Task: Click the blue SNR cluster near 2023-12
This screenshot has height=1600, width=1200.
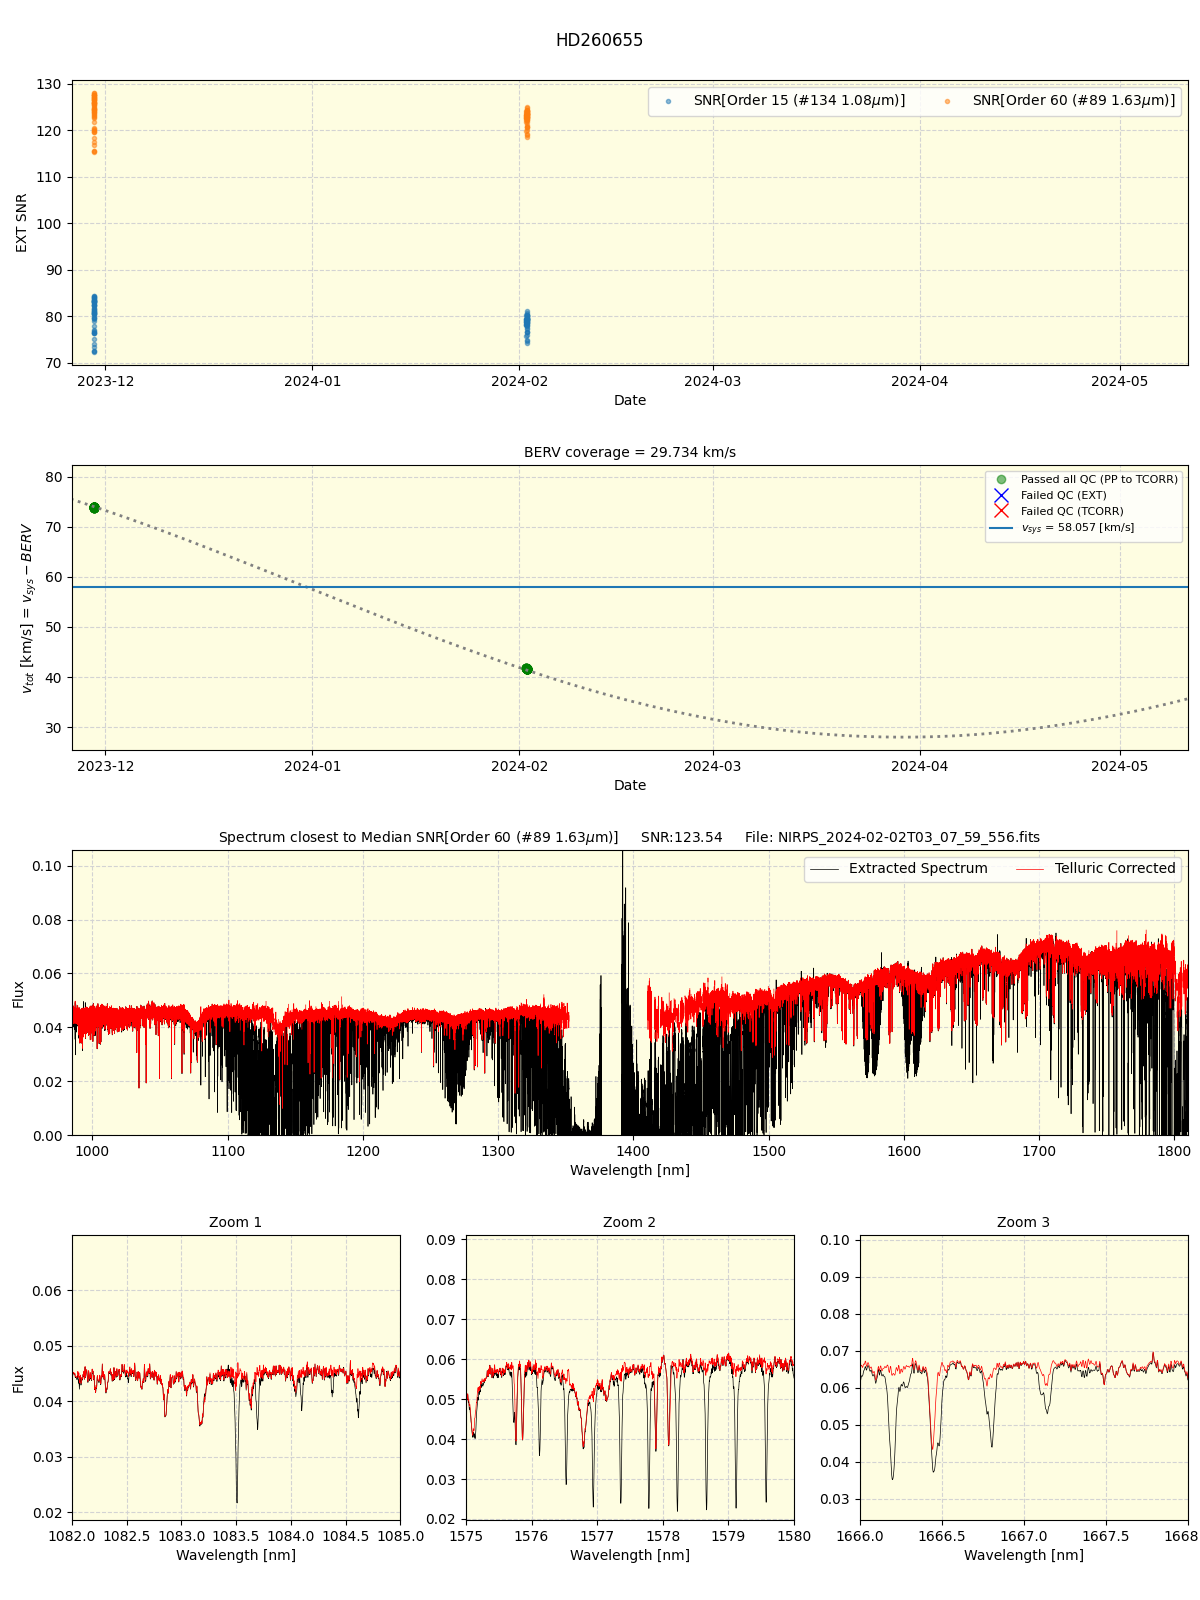Action: point(94,322)
